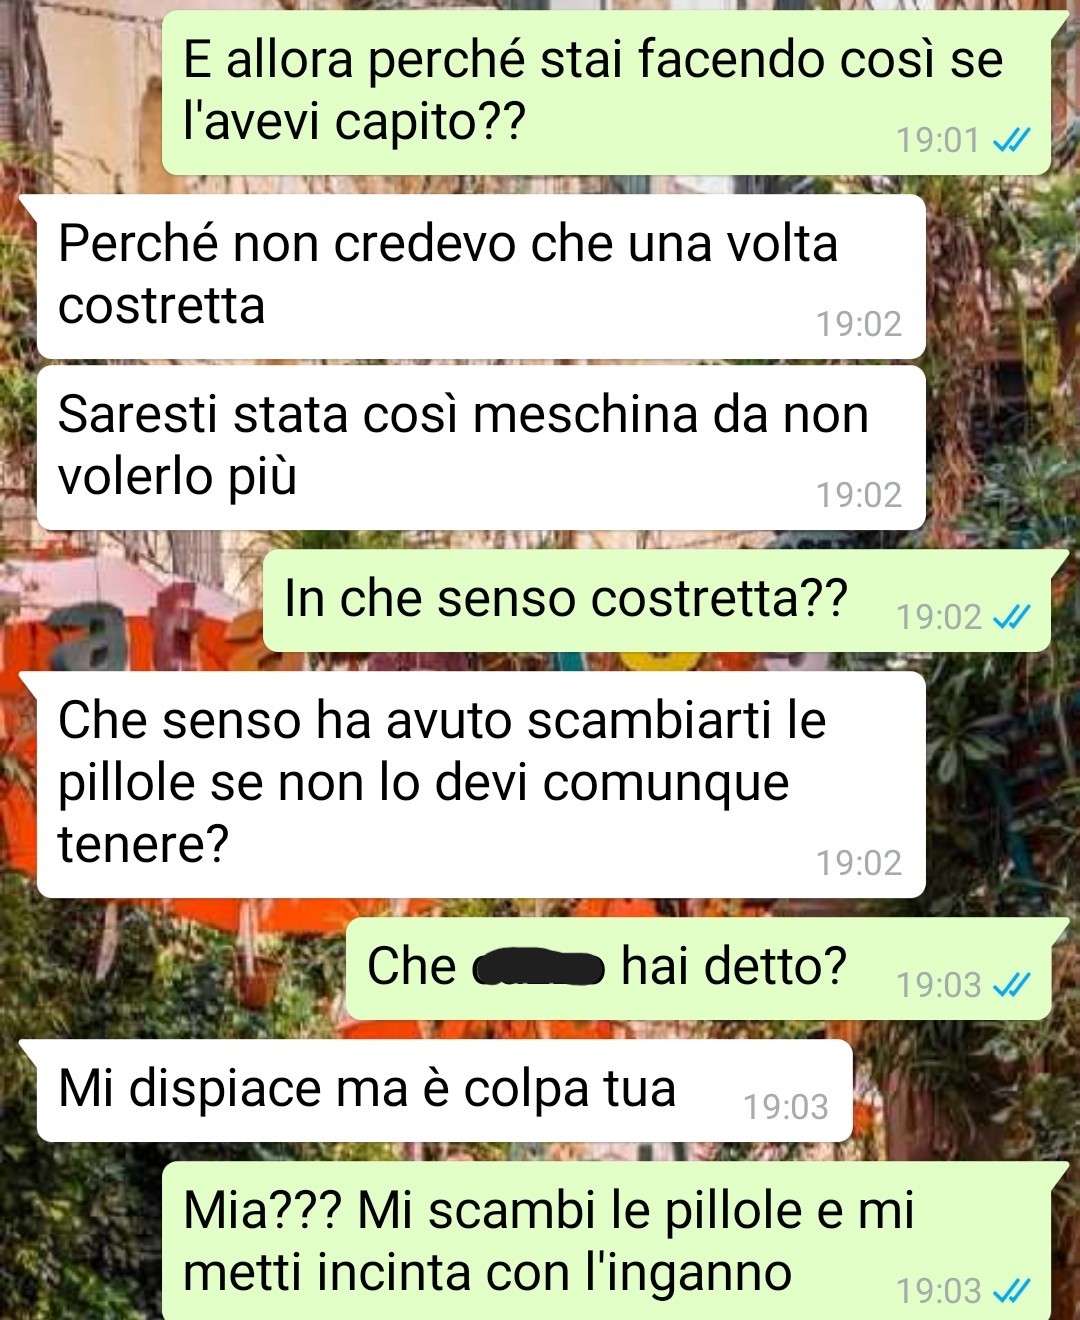Tap the read ticks on 'Mia??? Mi scambi le pillole'
Screen dimensions: 1080x1320
(1011, 1291)
